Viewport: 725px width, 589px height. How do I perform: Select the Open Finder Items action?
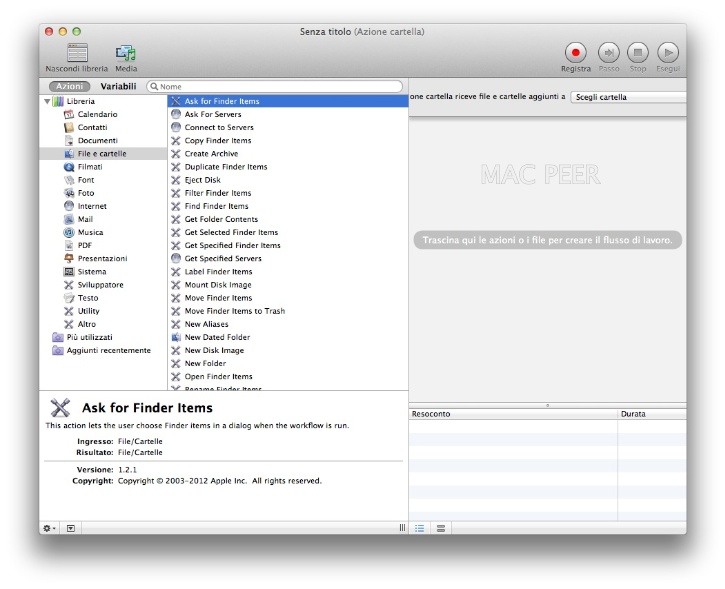(288, 377)
